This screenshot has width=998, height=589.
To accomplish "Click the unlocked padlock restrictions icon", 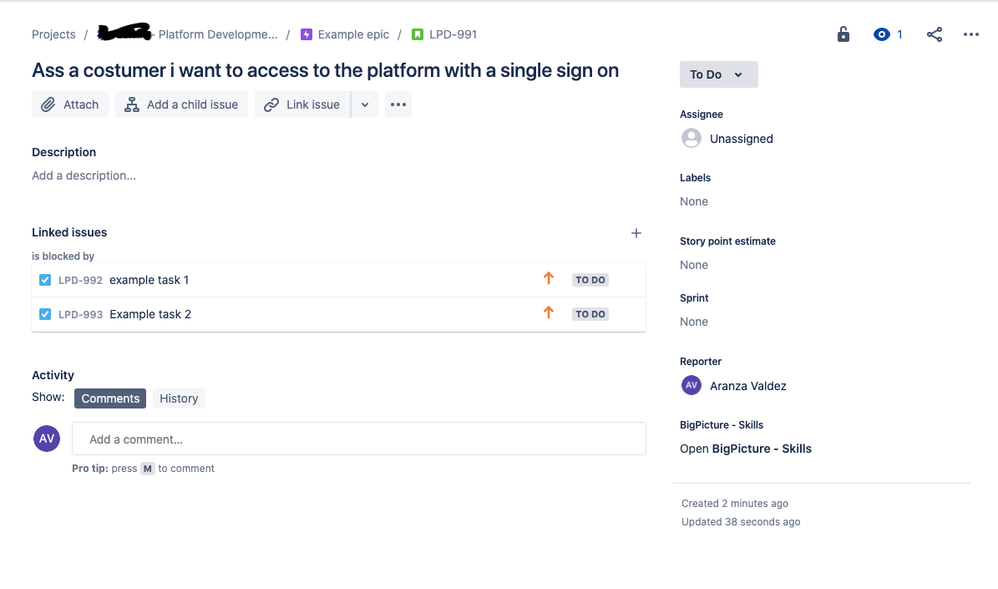I will 843,34.
